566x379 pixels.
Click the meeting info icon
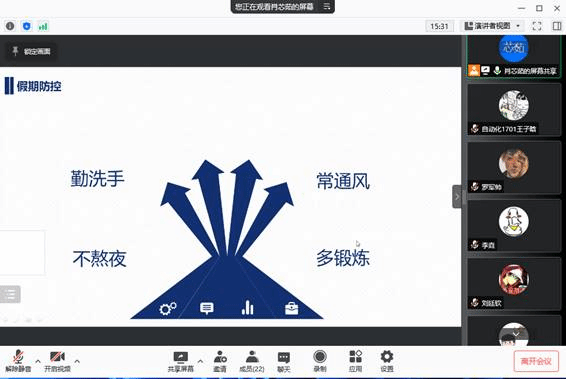tap(10, 26)
